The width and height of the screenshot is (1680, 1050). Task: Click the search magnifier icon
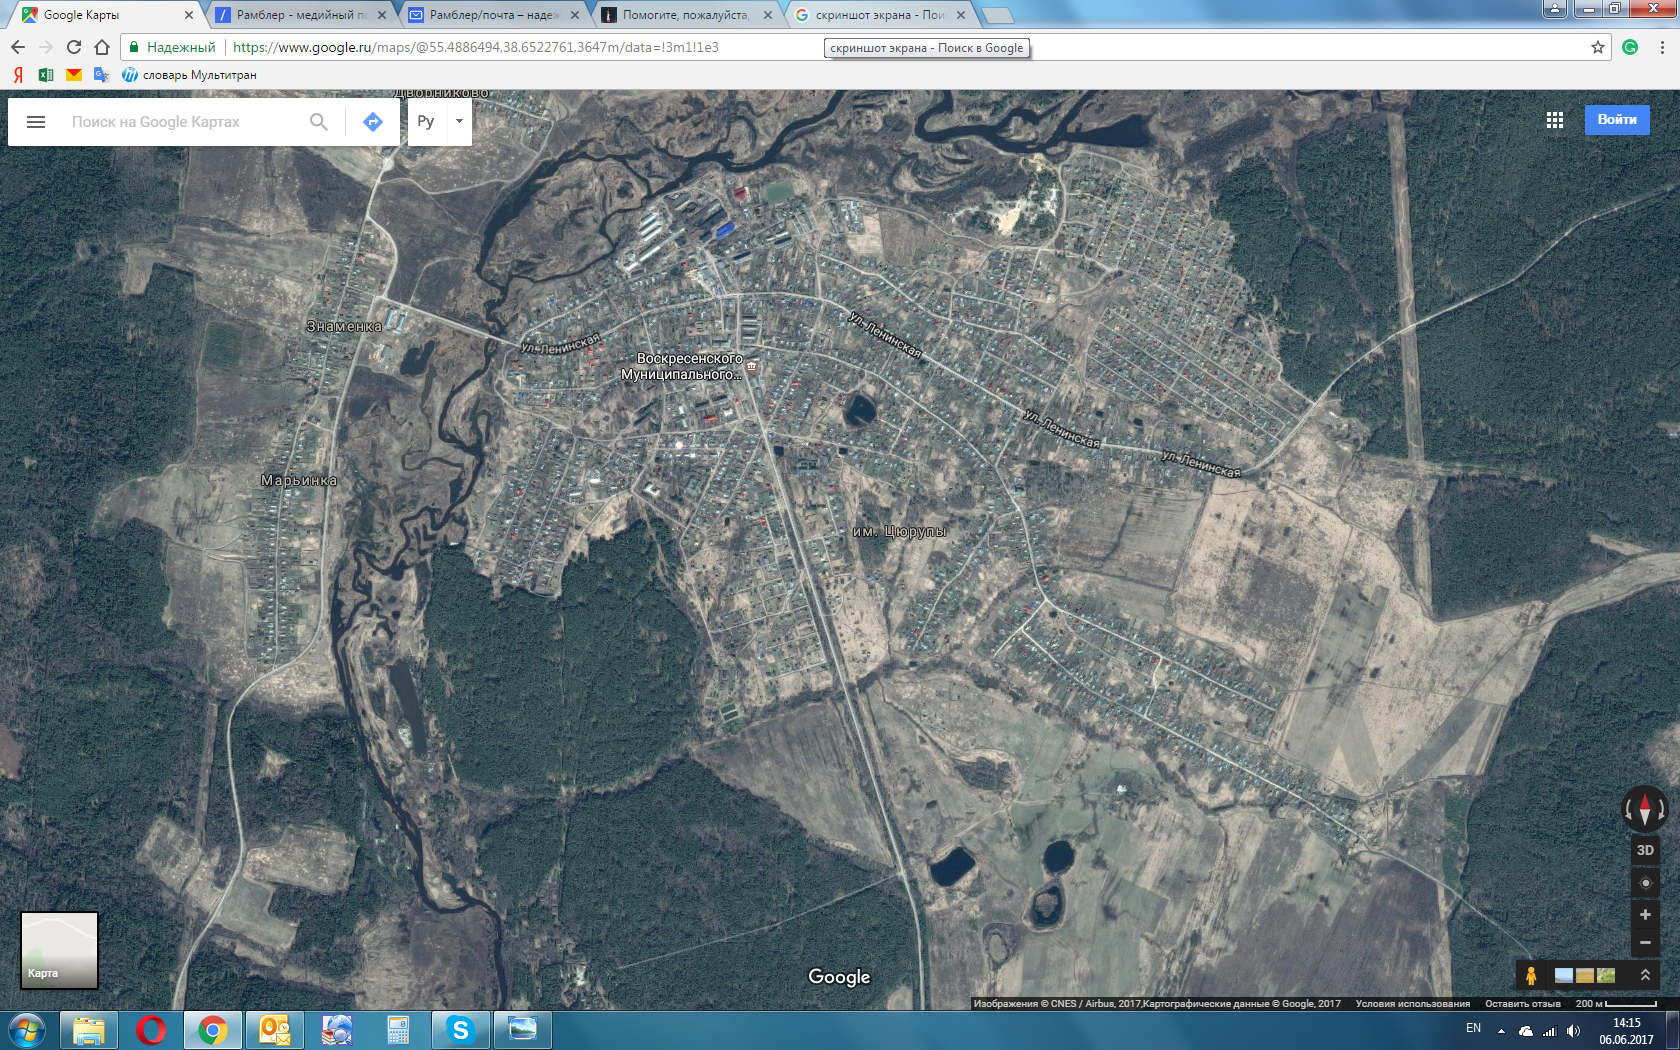(318, 122)
